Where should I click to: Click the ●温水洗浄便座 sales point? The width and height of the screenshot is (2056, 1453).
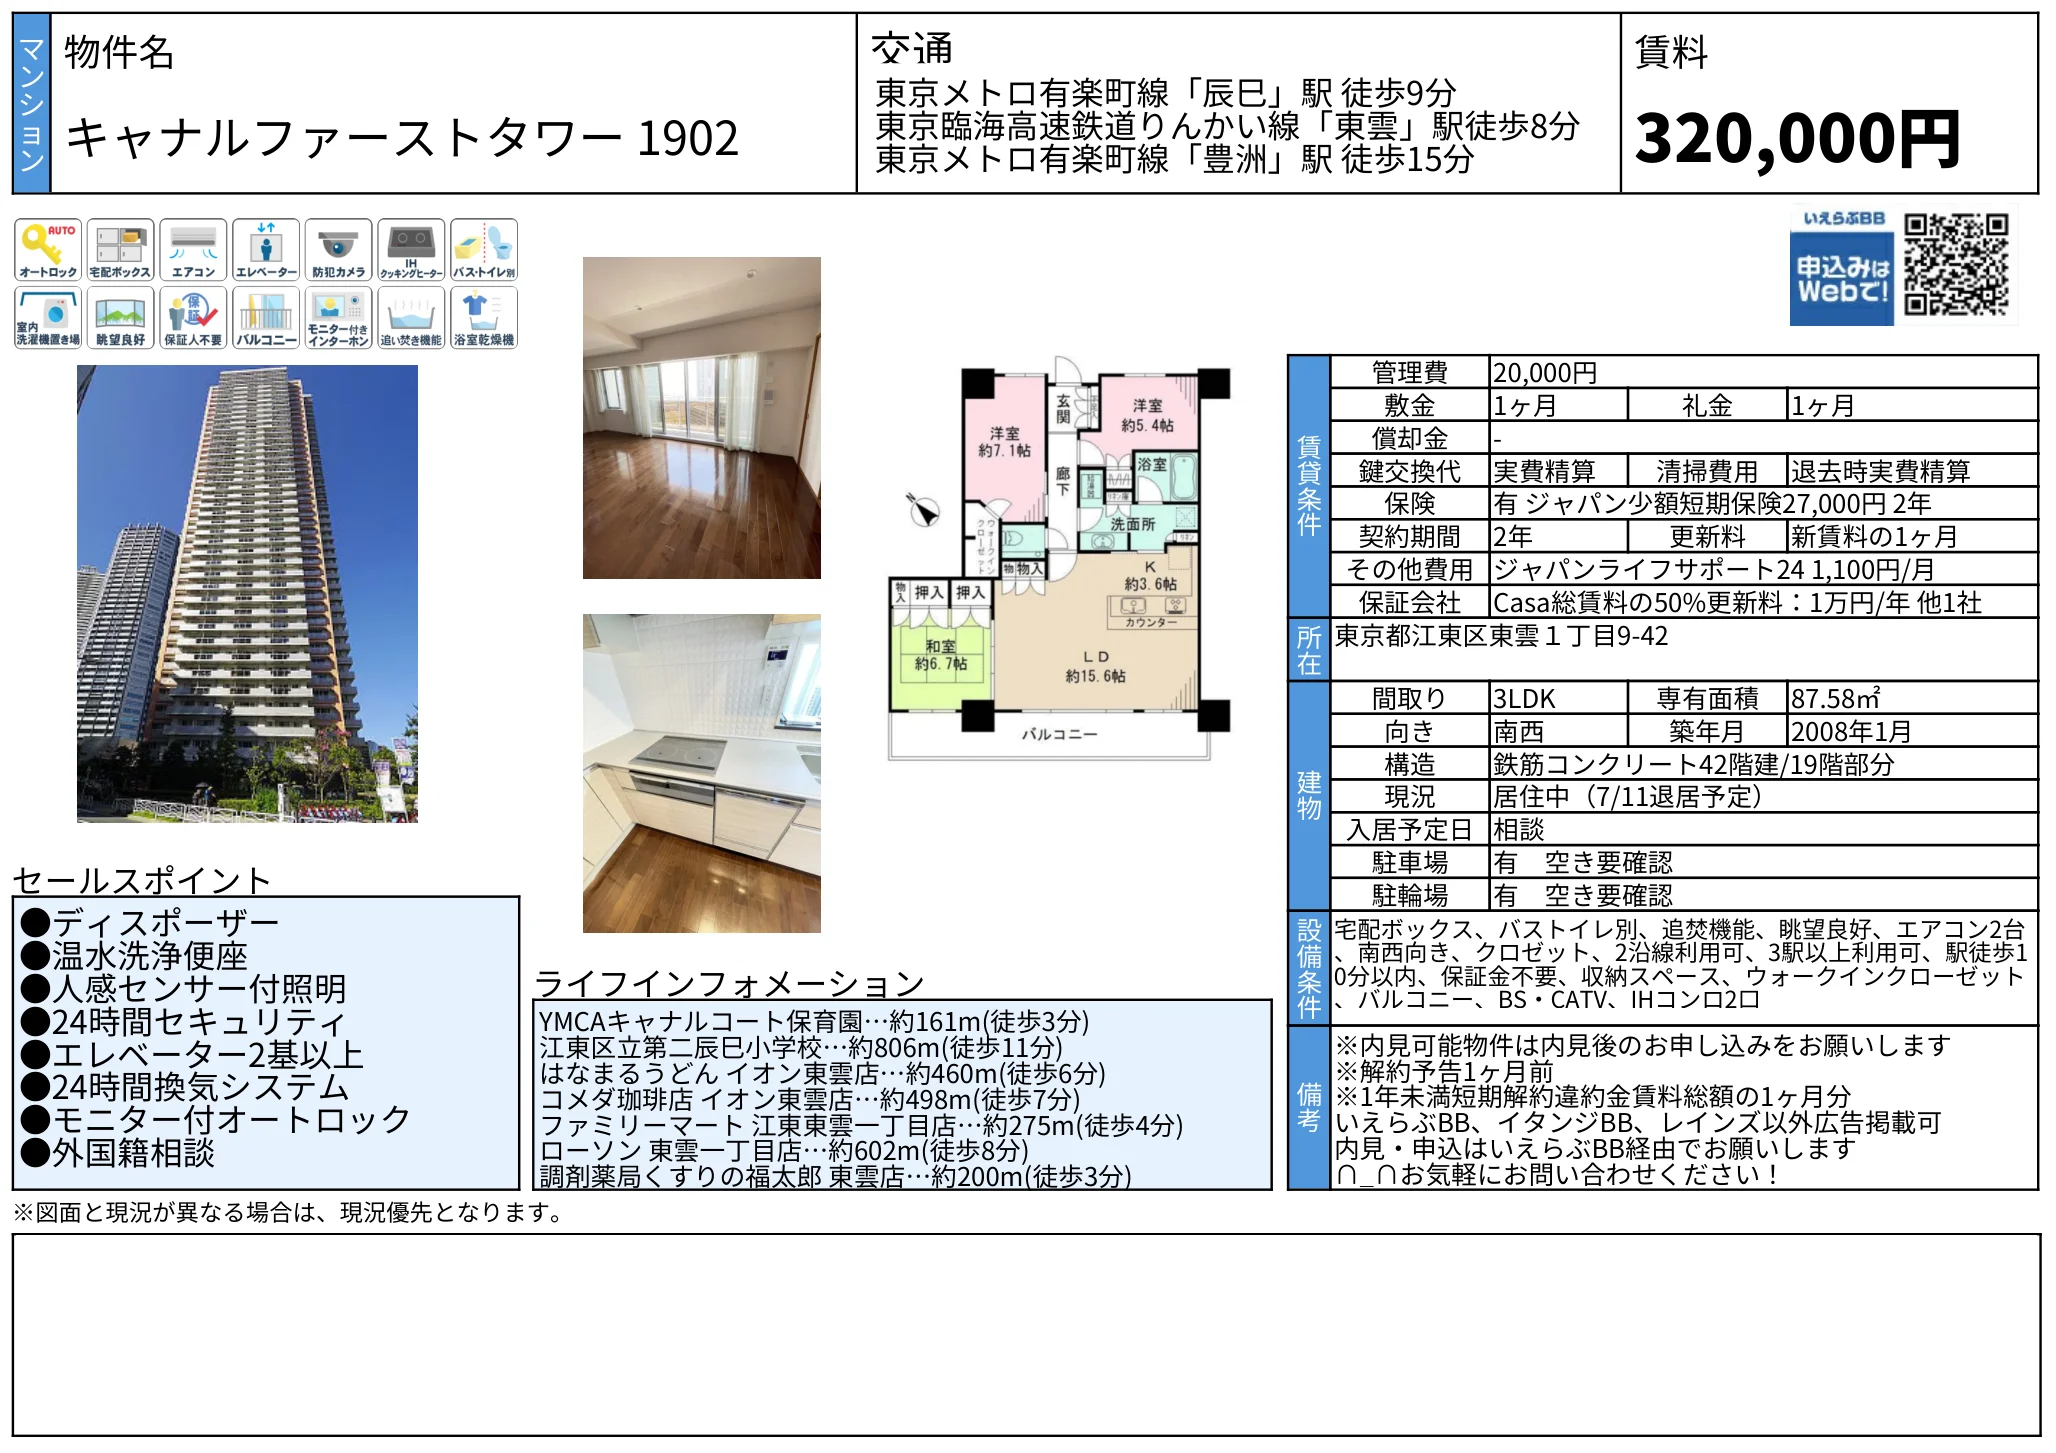pyautogui.click(x=134, y=956)
